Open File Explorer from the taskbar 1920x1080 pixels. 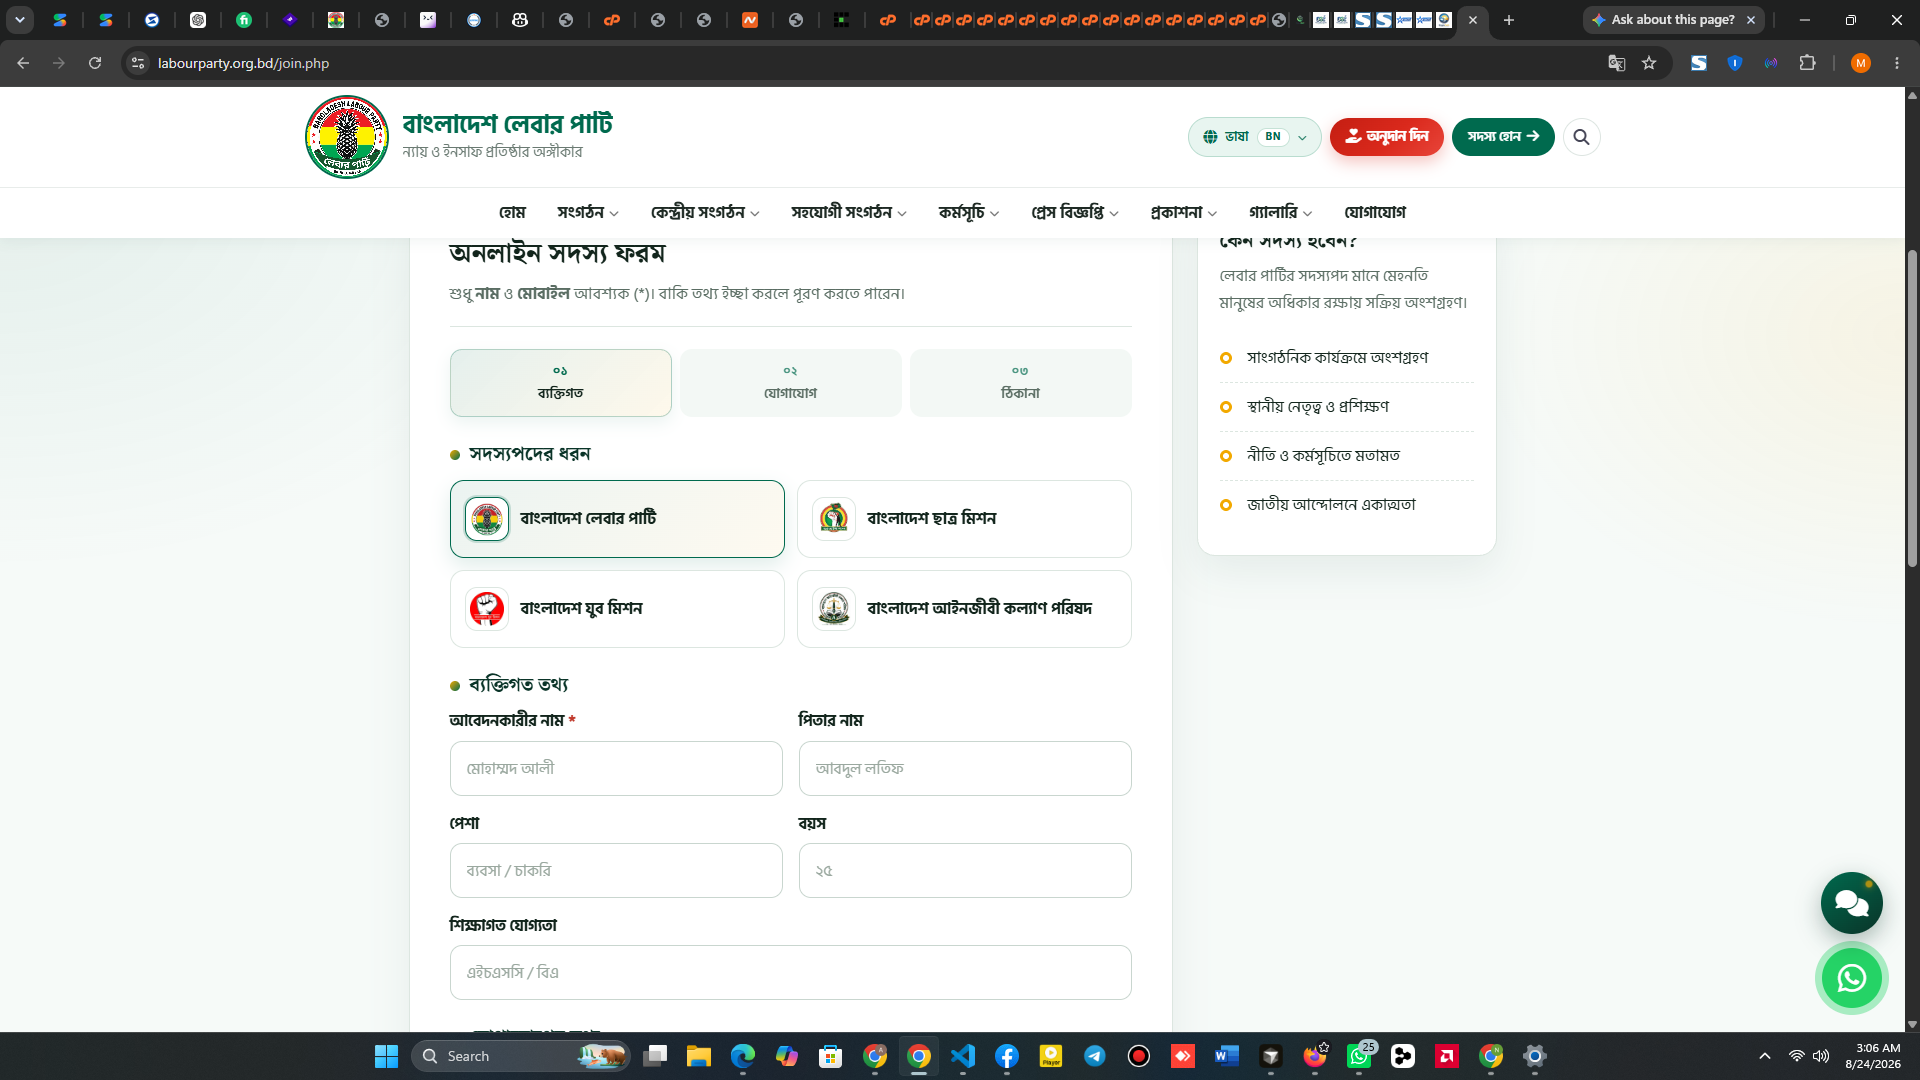tap(698, 1056)
